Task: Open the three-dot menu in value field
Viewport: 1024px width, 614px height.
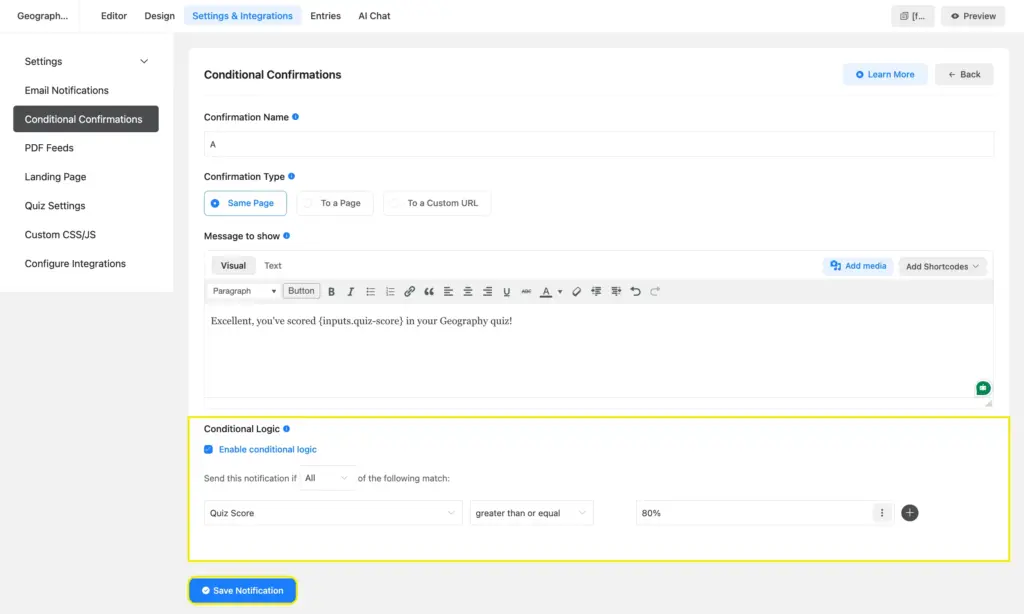Action: pos(882,513)
